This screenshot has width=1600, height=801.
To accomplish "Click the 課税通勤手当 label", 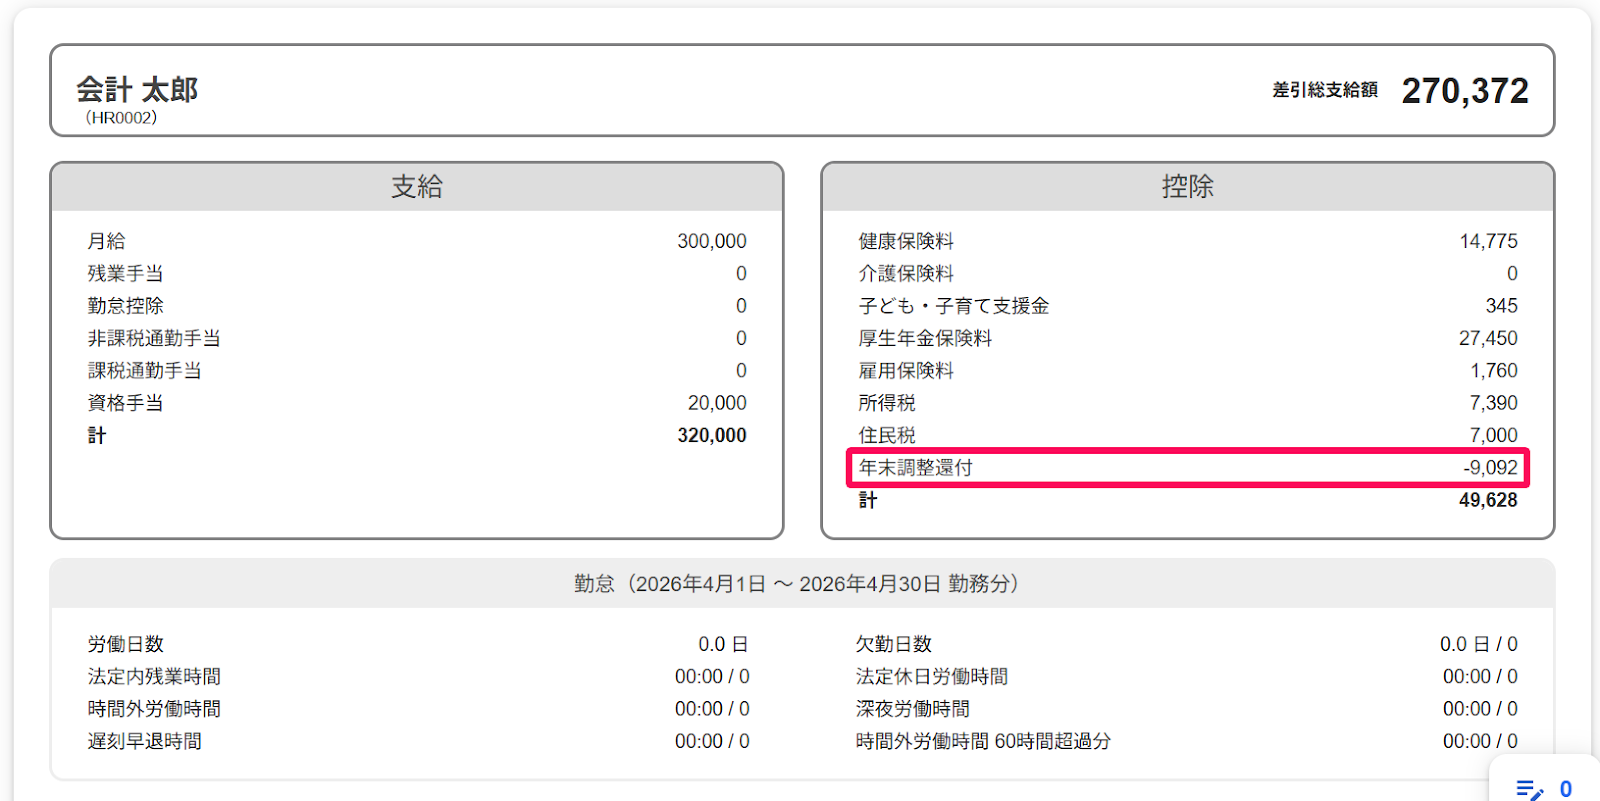I will click(x=145, y=370).
